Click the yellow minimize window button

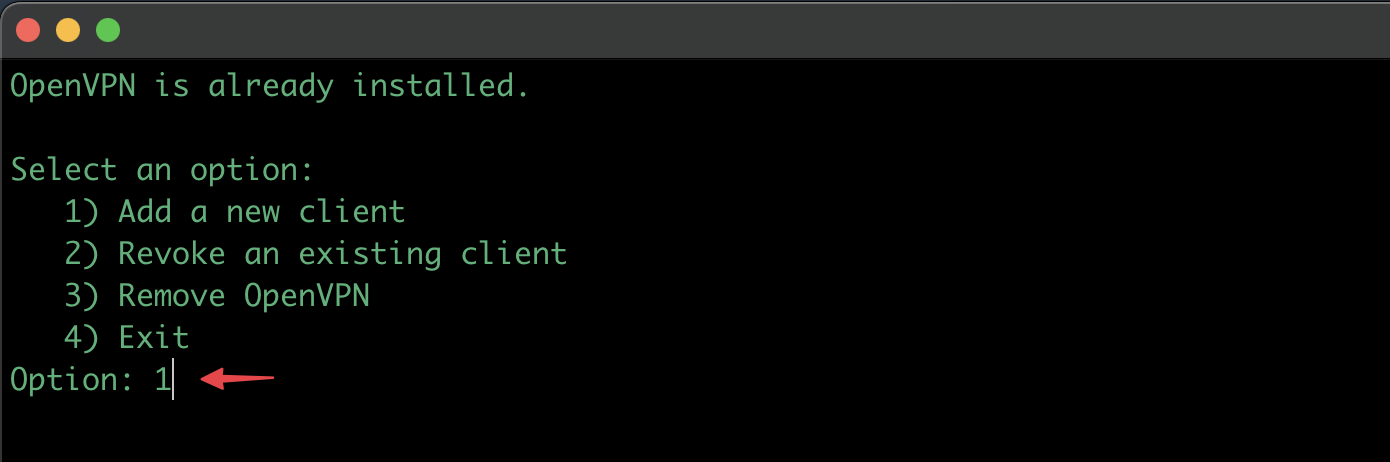point(68,30)
